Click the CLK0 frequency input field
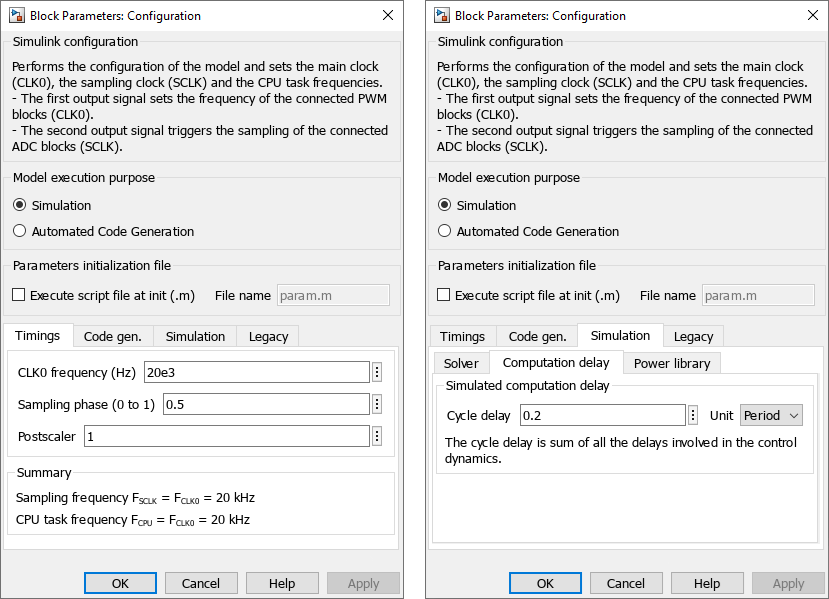 pyautogui.click(x=257, y=372)
